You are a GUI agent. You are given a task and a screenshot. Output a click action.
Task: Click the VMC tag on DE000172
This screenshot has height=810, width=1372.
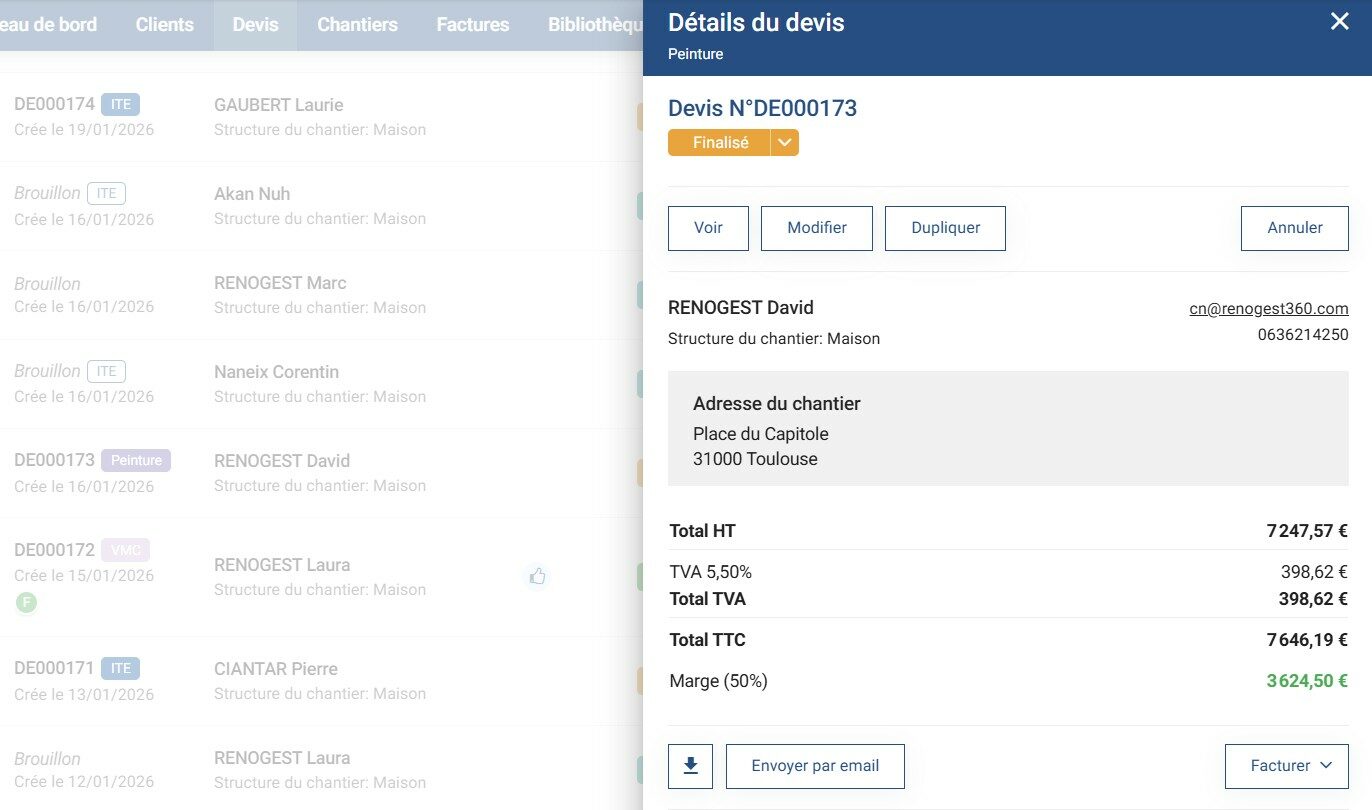pyautogui.click(x=125, y=550)
